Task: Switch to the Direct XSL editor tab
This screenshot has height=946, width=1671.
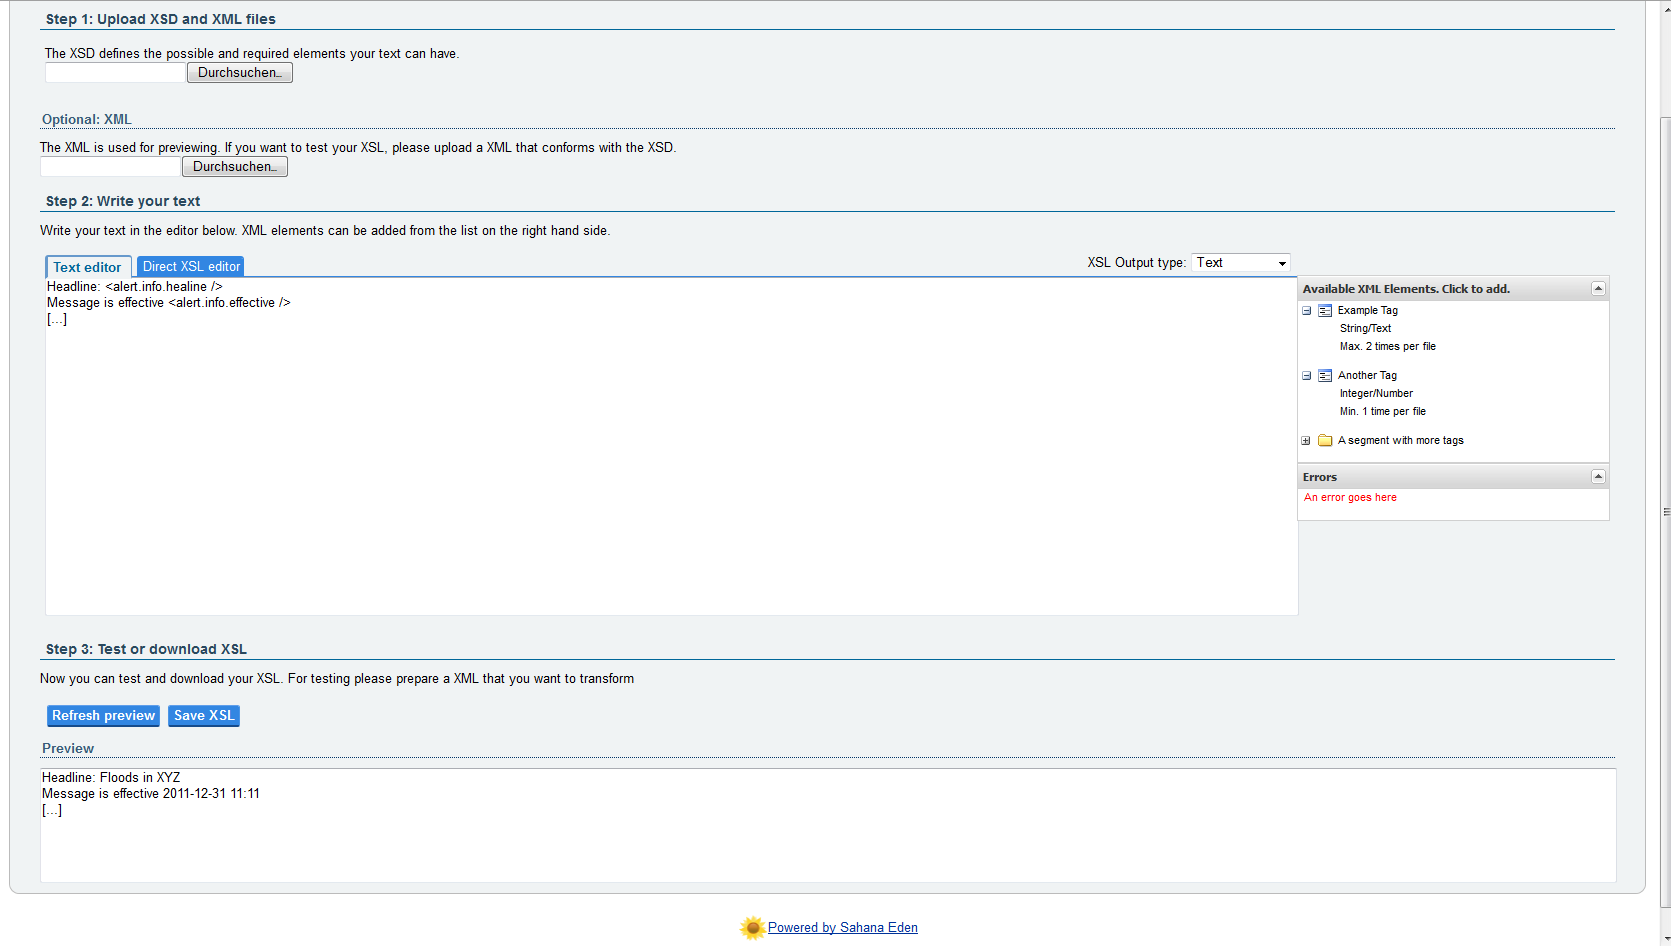Action: tap(191, 267)
